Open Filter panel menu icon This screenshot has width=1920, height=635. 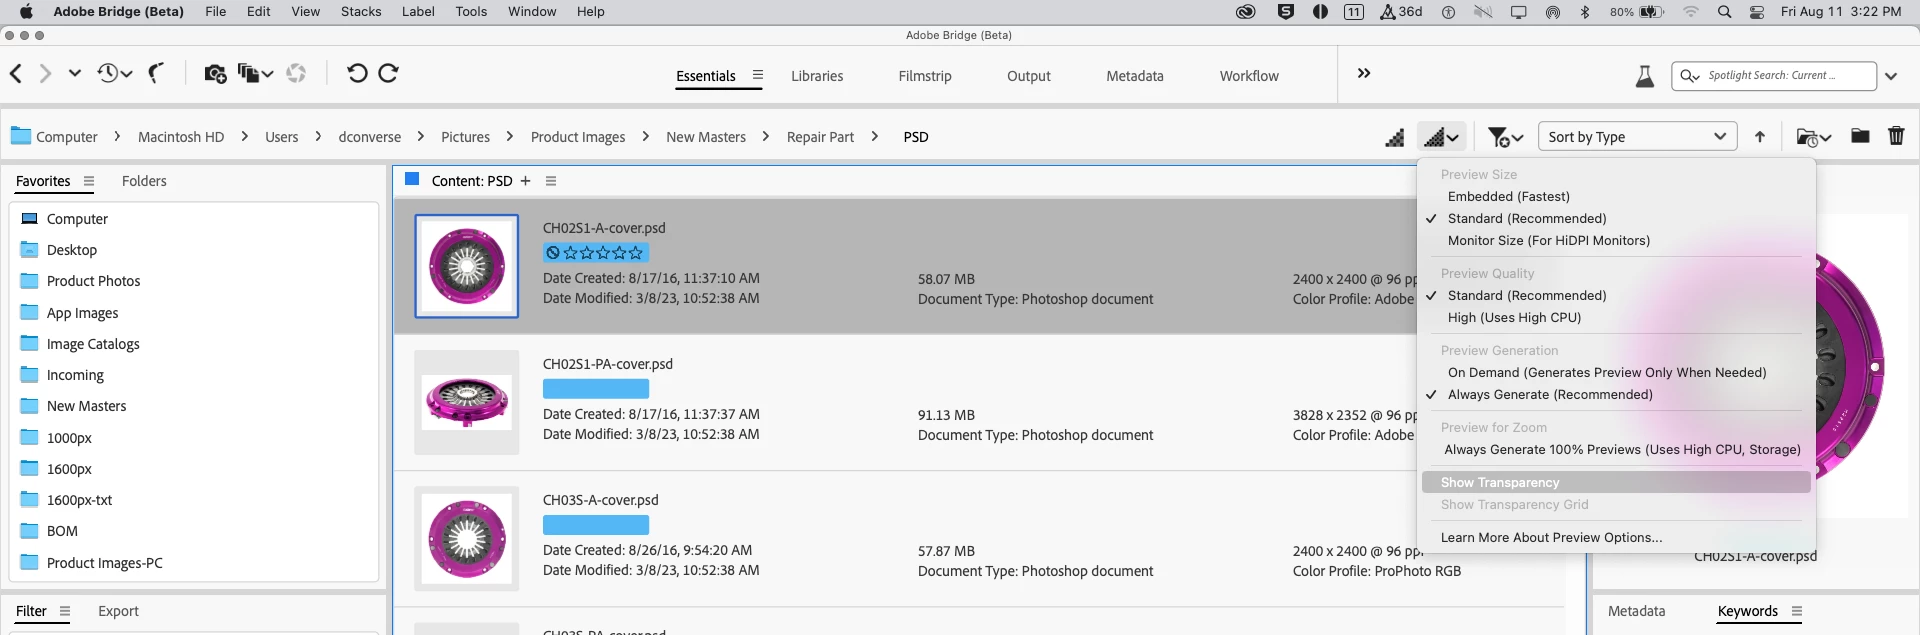coord(65,611)
